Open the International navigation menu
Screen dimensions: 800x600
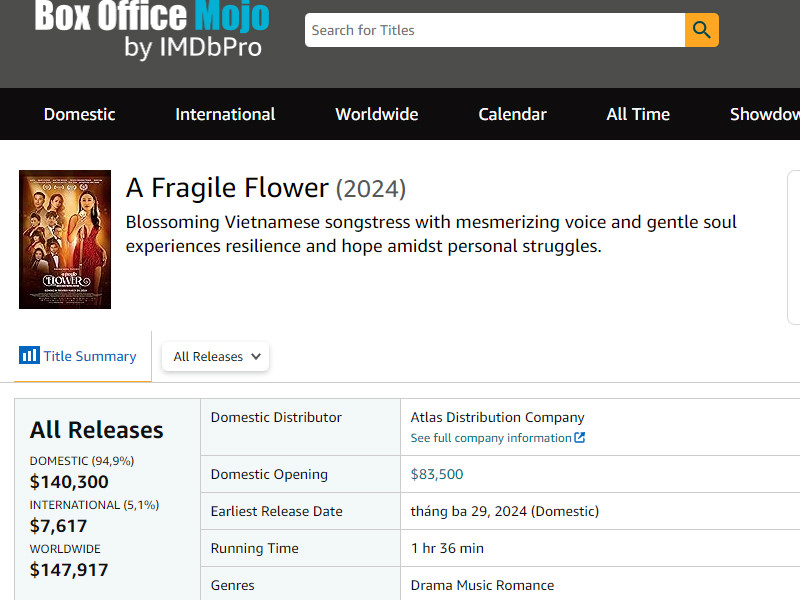click(x=225, y=114)
